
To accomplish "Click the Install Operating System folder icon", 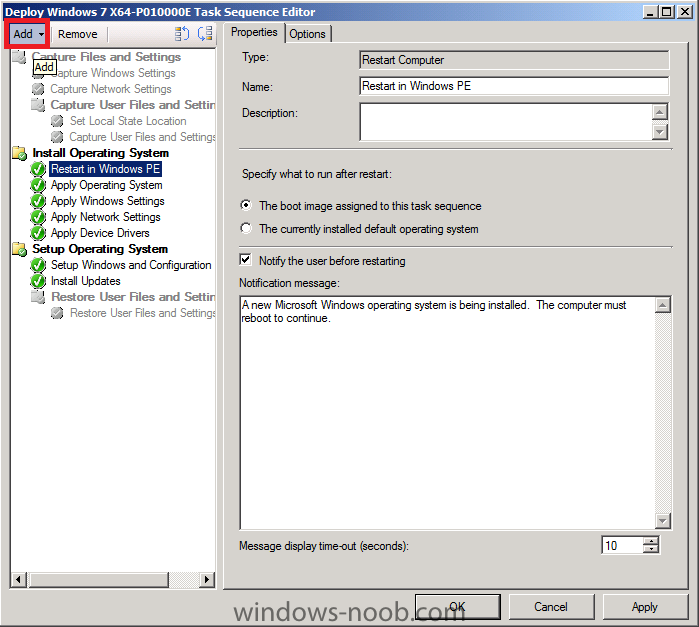I will coord(20,153).
